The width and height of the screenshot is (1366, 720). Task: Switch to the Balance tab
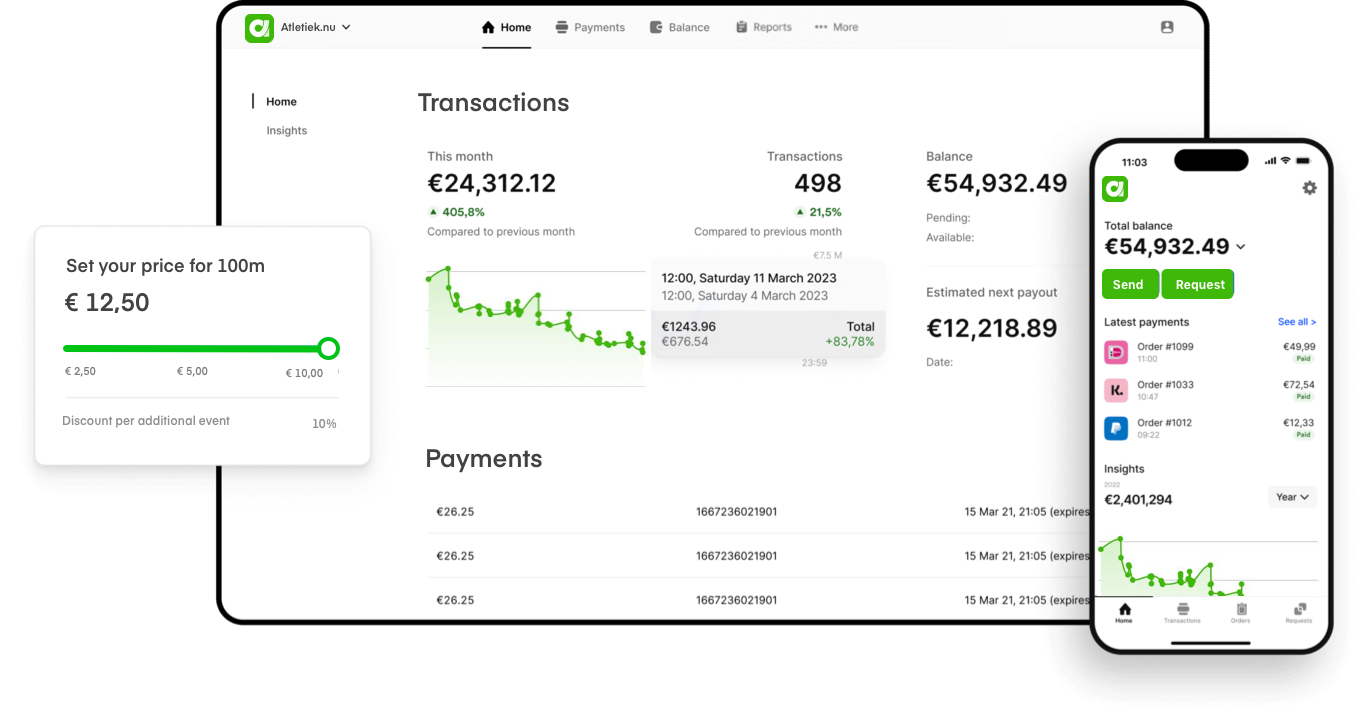(x=680, y=27)
